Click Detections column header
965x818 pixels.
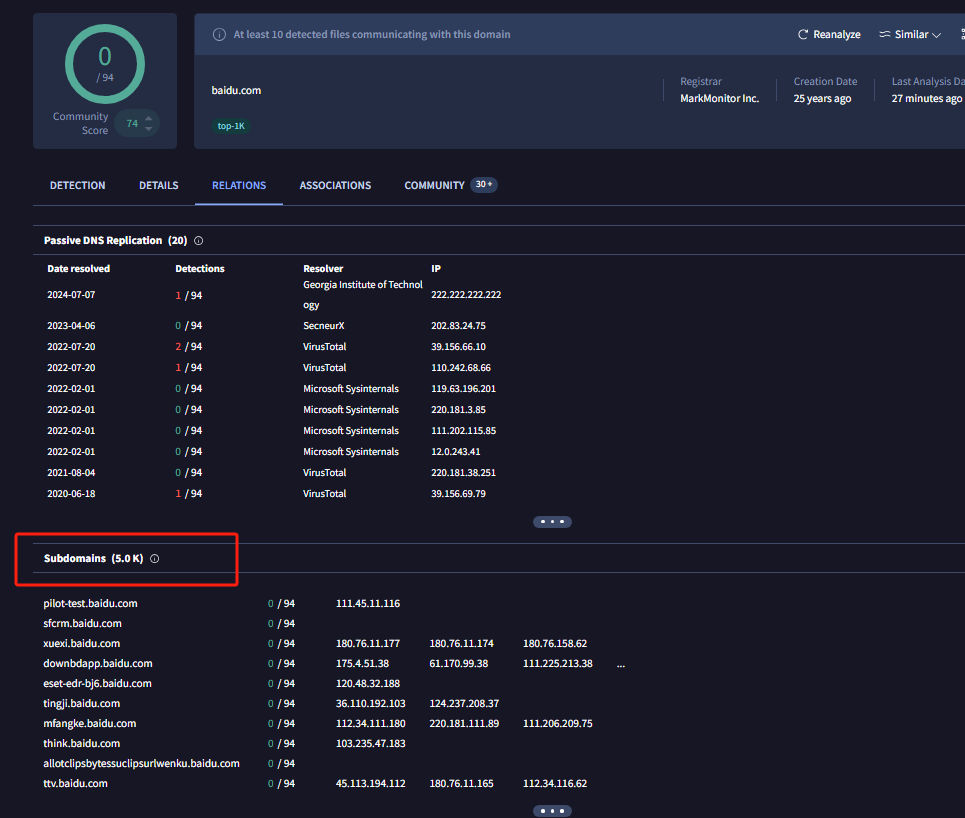[x=200, y=268]
